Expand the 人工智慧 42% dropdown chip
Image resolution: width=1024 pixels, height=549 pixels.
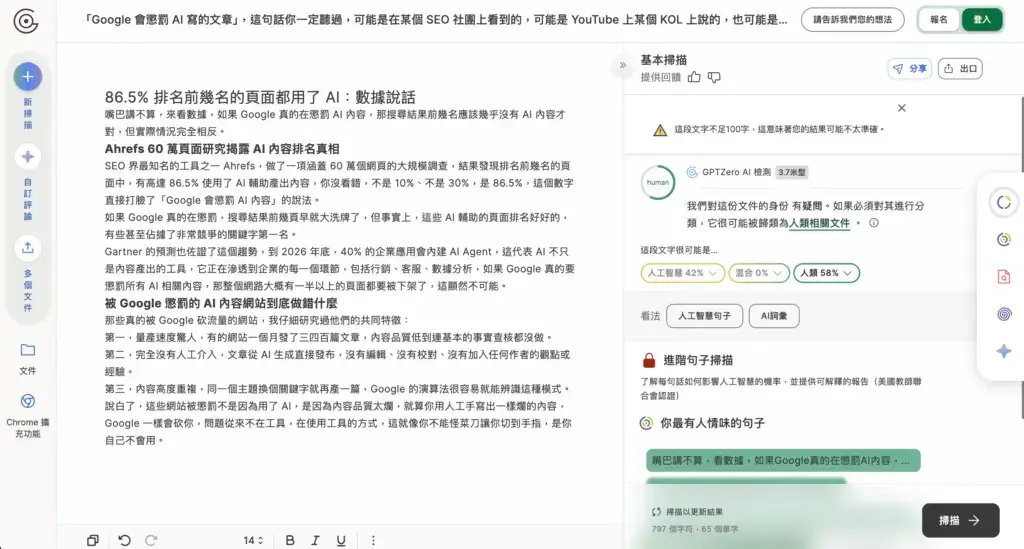tap(682, 272)
